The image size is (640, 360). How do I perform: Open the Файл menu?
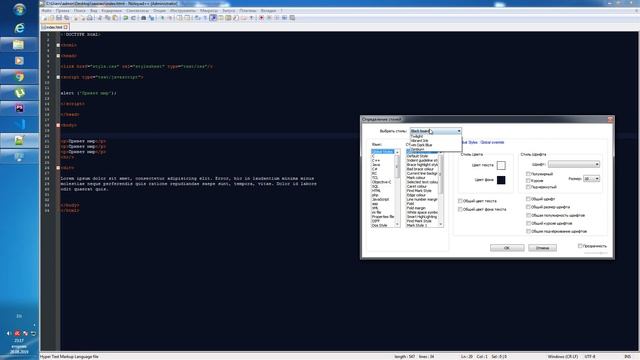pos(47,11)
